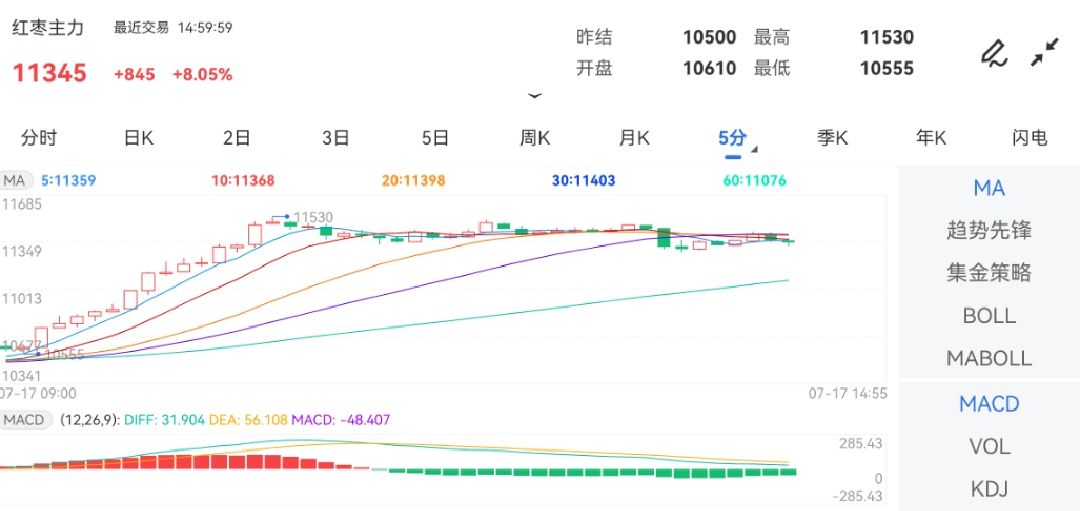
Task: Expand the quote details chevron
Action: (534, 96)
